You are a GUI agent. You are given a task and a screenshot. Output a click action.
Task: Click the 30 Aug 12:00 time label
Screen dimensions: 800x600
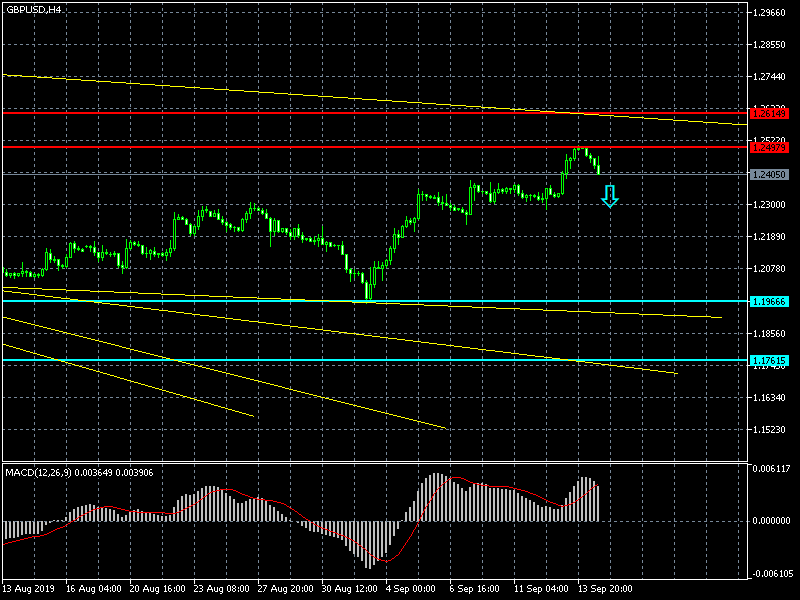(x=349, y=589)
